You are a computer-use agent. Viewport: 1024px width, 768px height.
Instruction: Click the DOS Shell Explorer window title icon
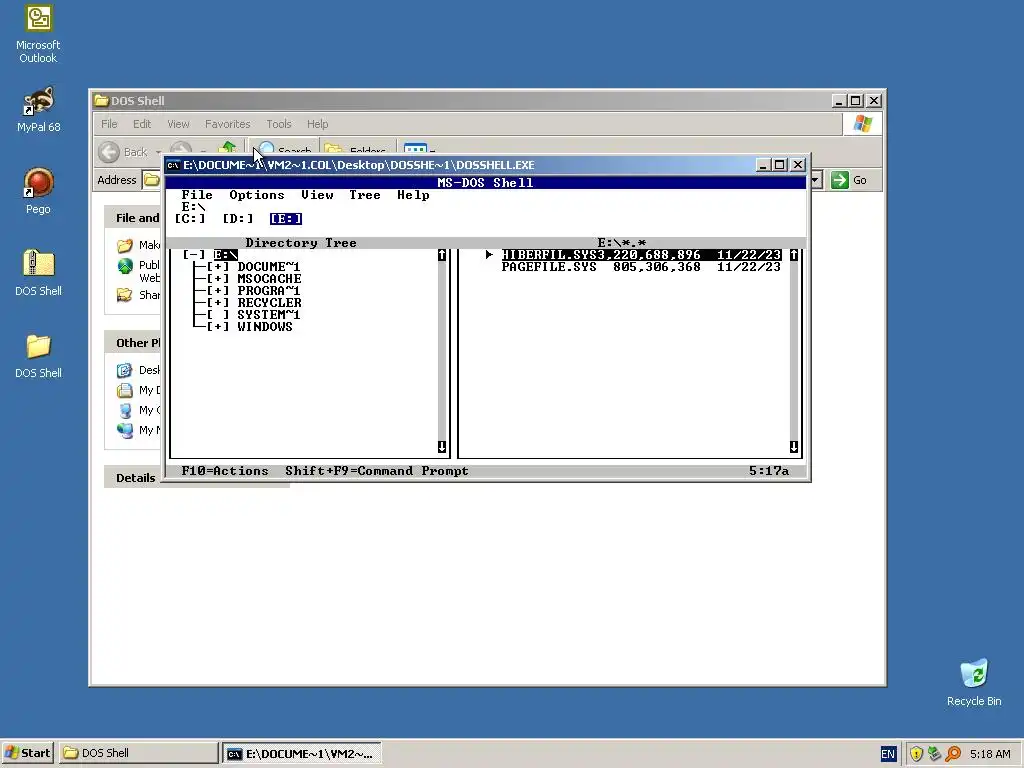point(101,101)
